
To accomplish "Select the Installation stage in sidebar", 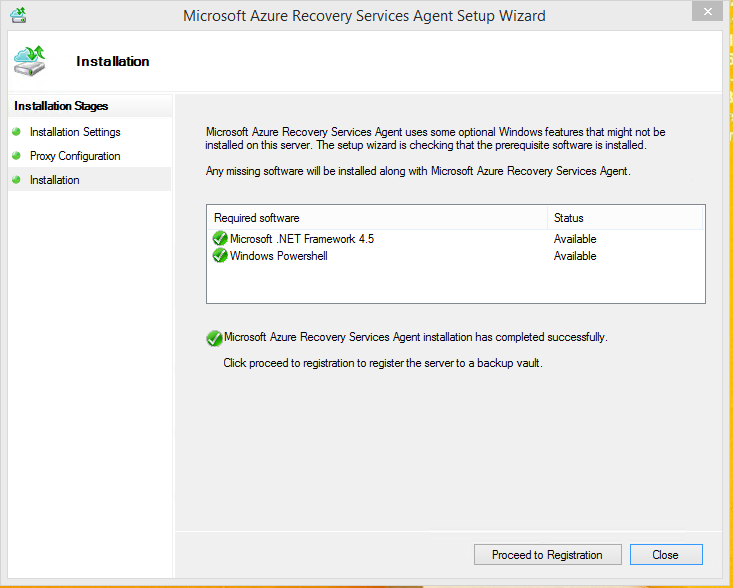I will pos(55,180).
